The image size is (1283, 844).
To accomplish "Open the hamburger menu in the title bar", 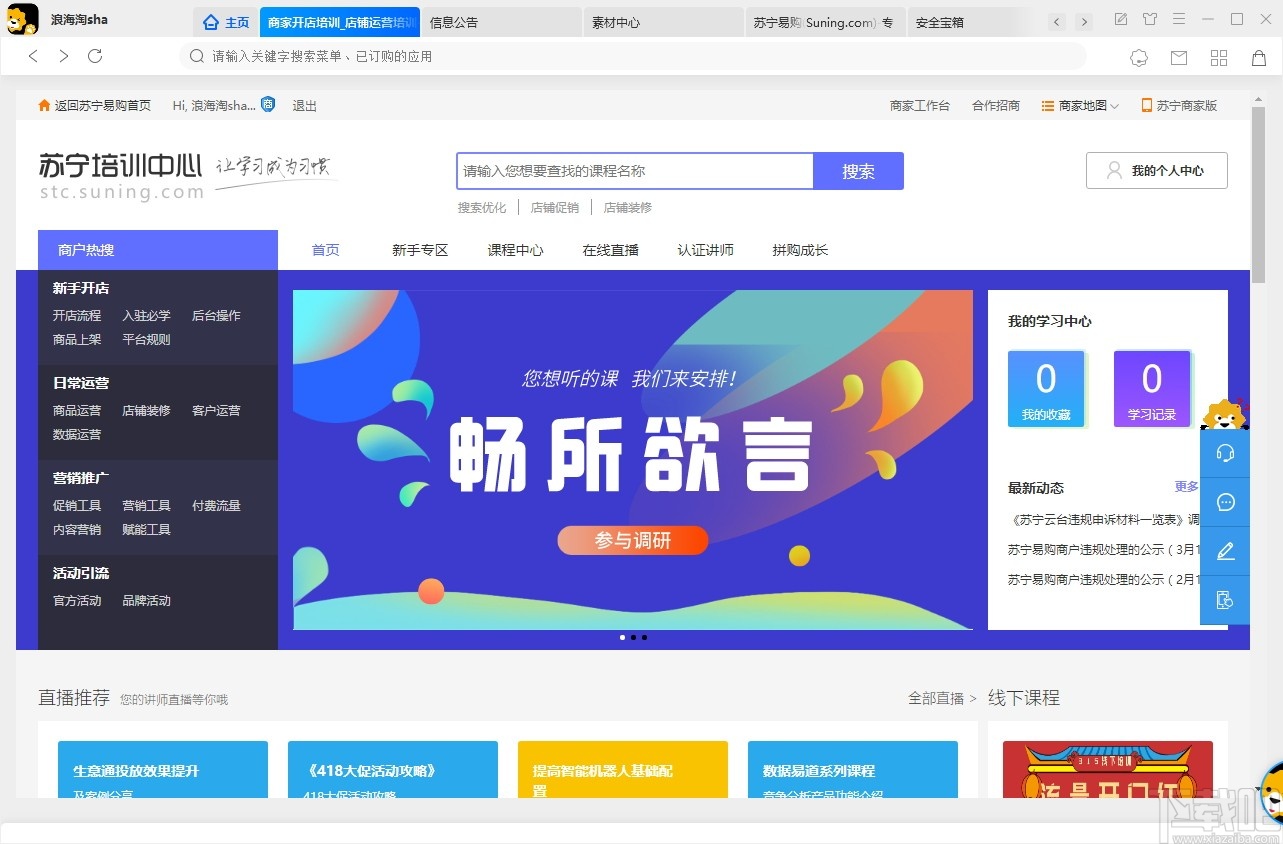I will [x=1180, y=19].
